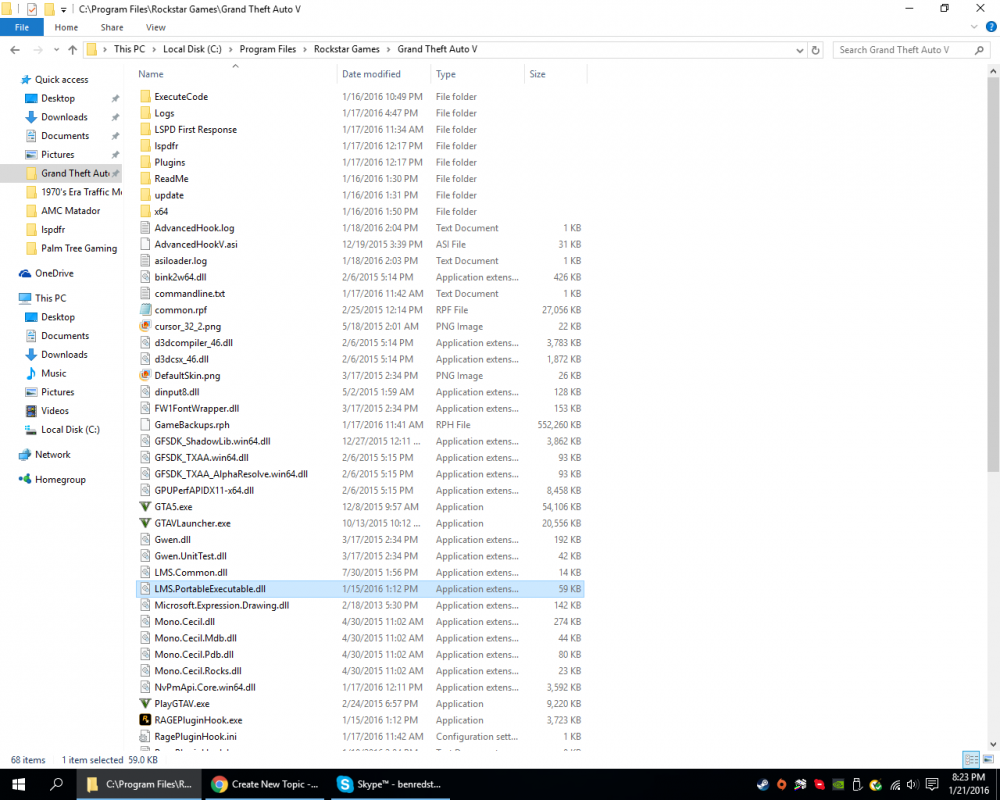Check Wi-Fi status from the tray
This screenshot has height=800, width=1000.
point(895,783)
